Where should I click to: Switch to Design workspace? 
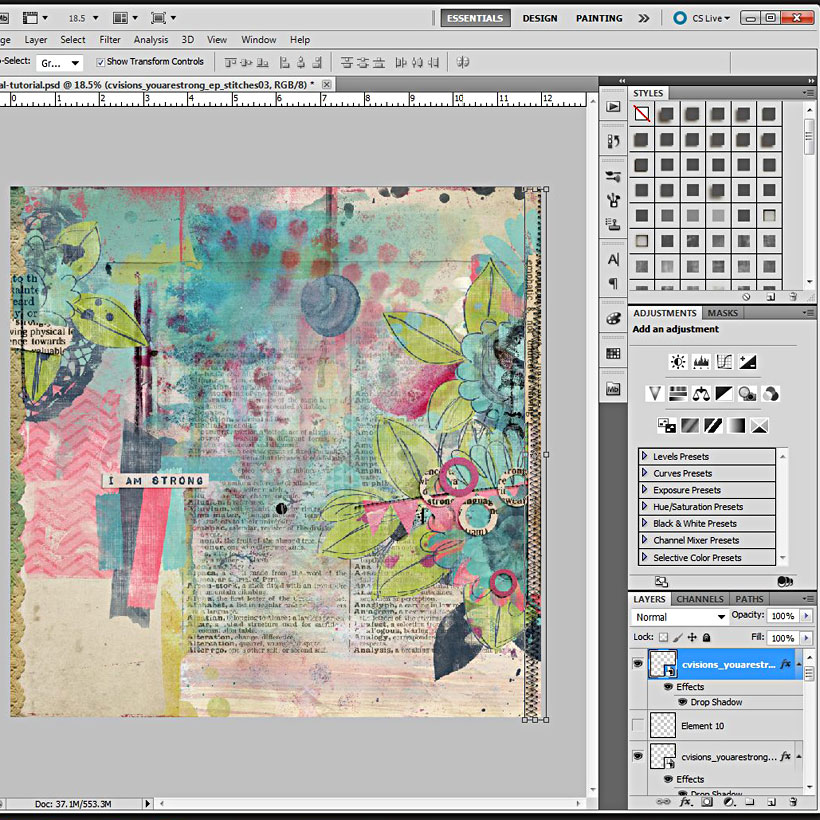540,18
